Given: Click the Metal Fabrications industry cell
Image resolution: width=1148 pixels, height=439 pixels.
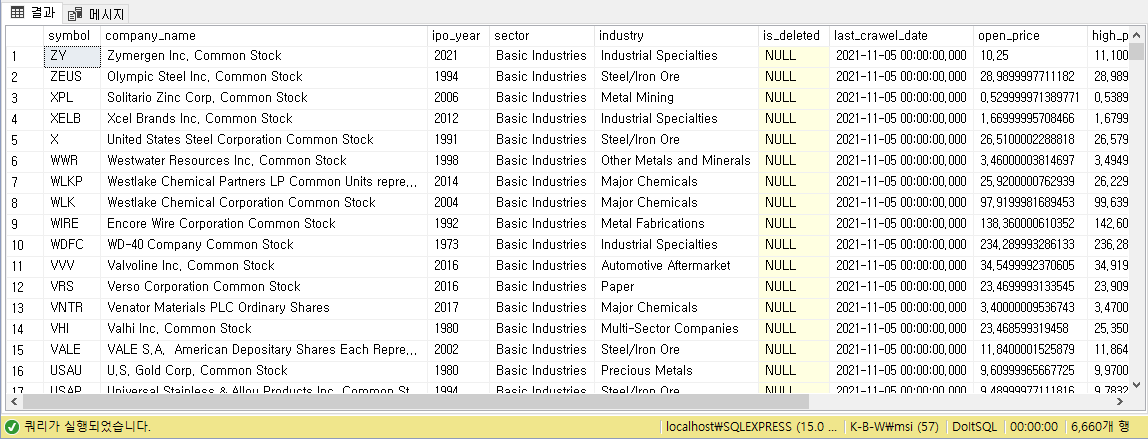Looking at the screenshot, I should [x=676, y=223].
